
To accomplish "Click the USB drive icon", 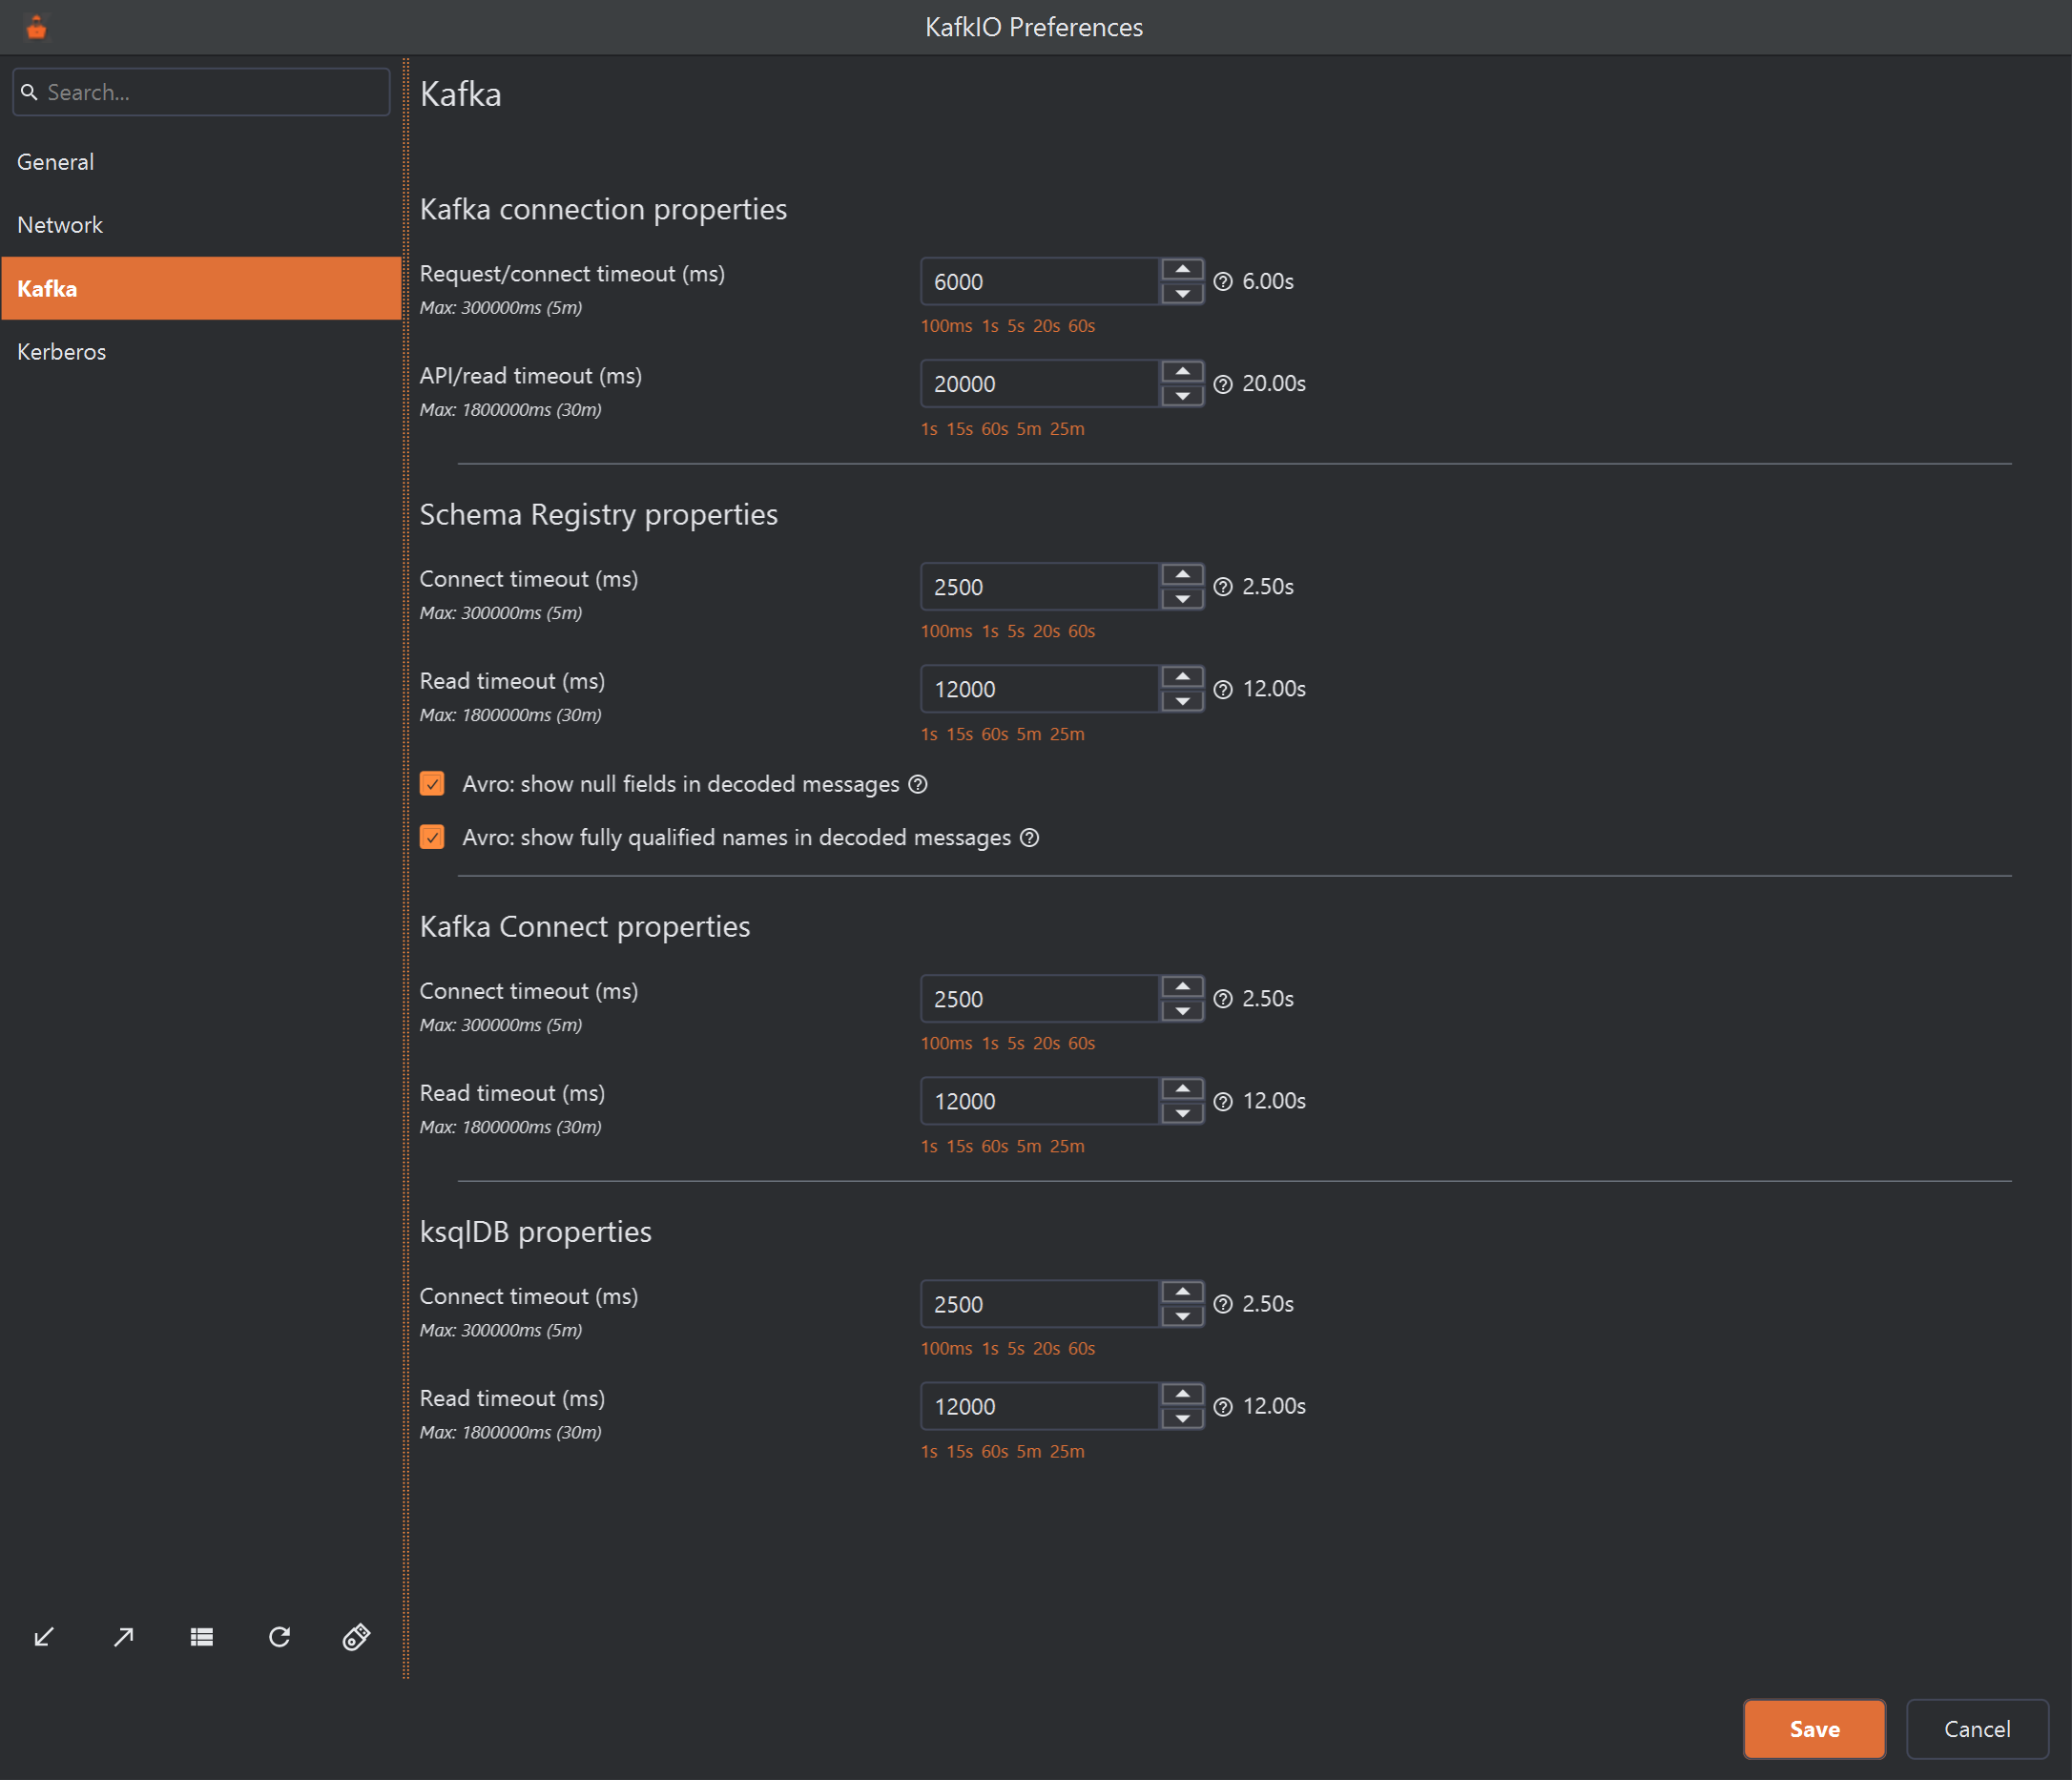I will click(356, 1637).
